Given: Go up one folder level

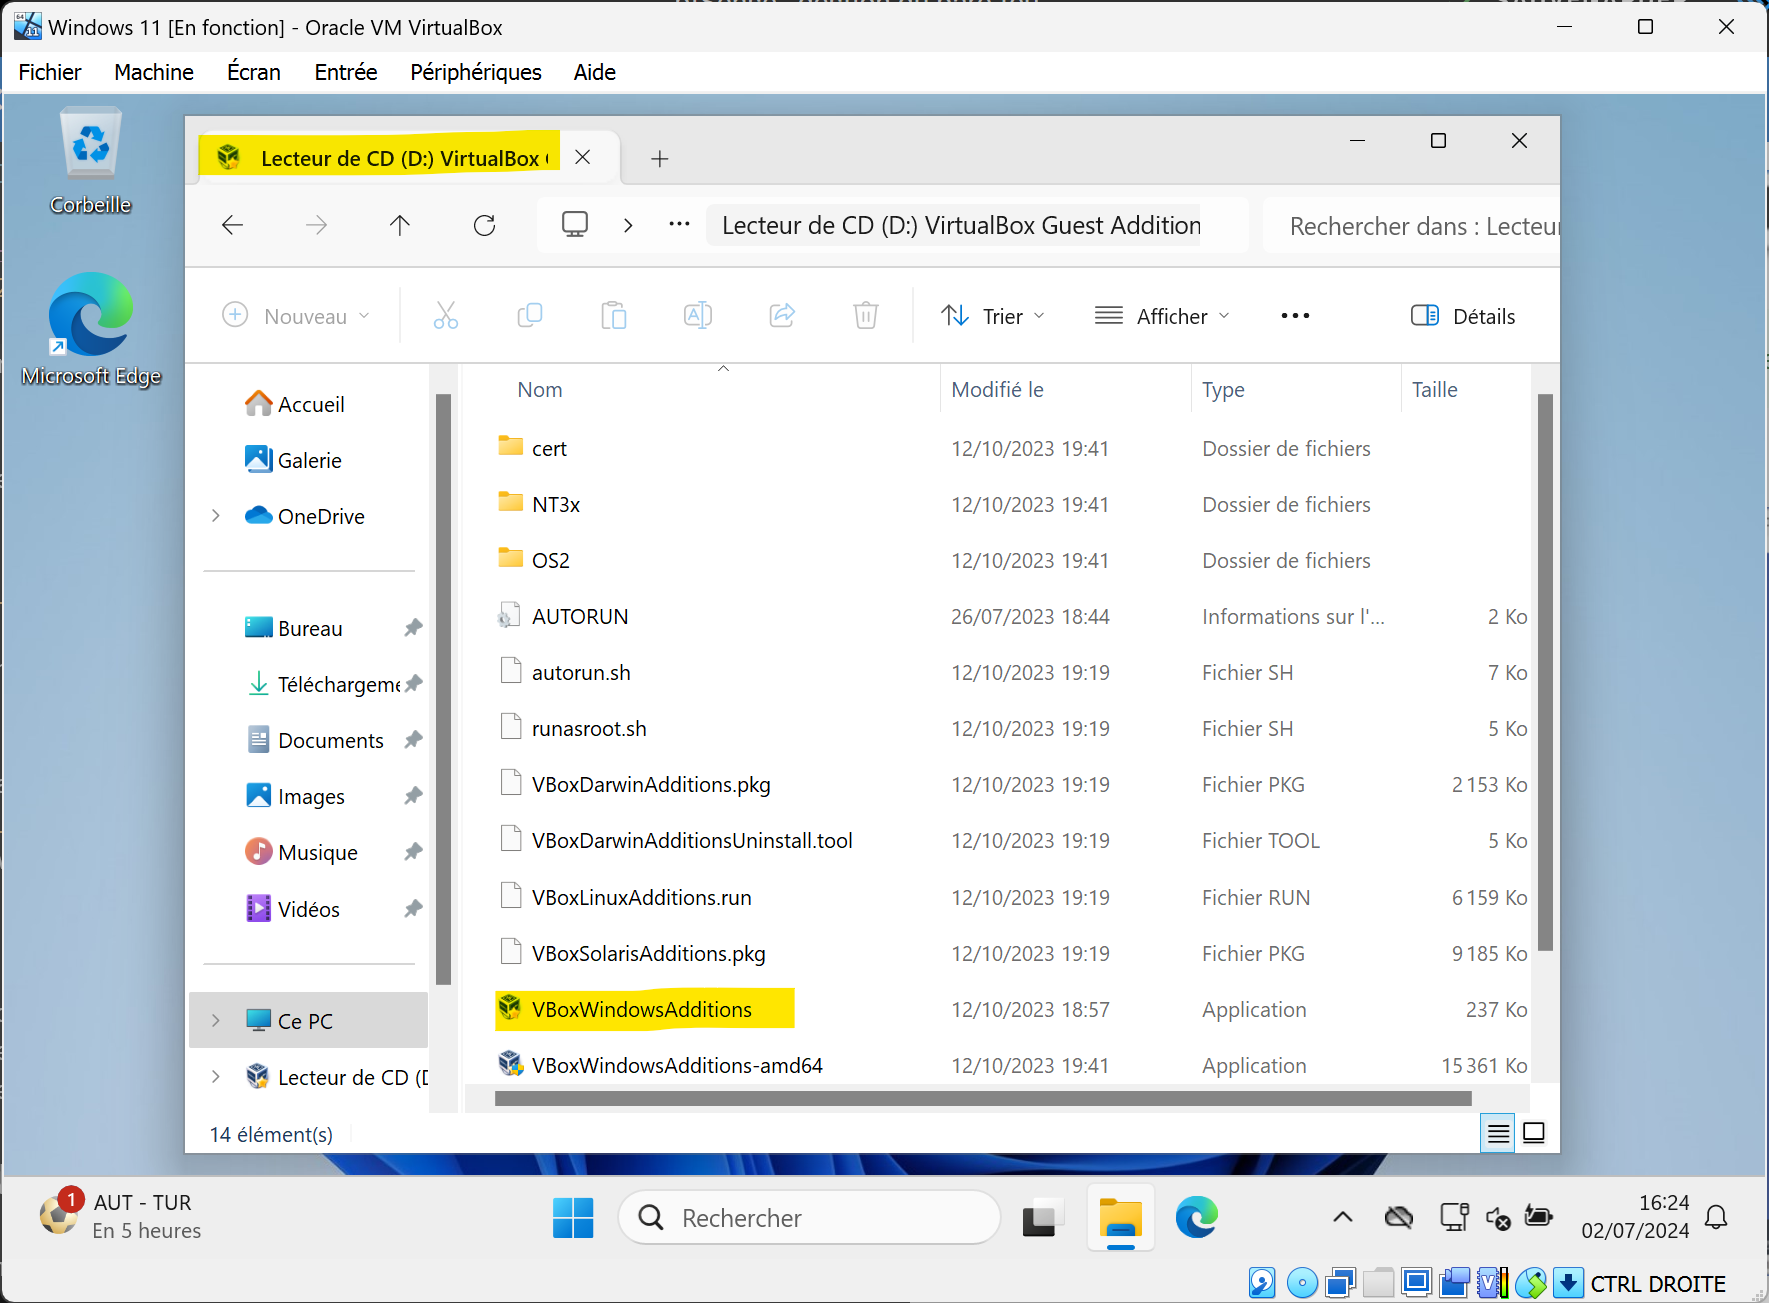Looking at the screenshot, I should (x=400, y=225).
